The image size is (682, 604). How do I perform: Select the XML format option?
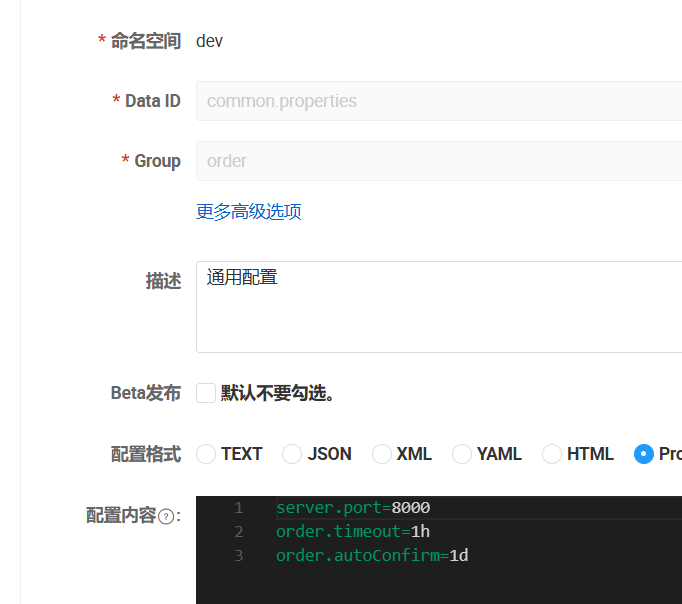tap(382, 454)
